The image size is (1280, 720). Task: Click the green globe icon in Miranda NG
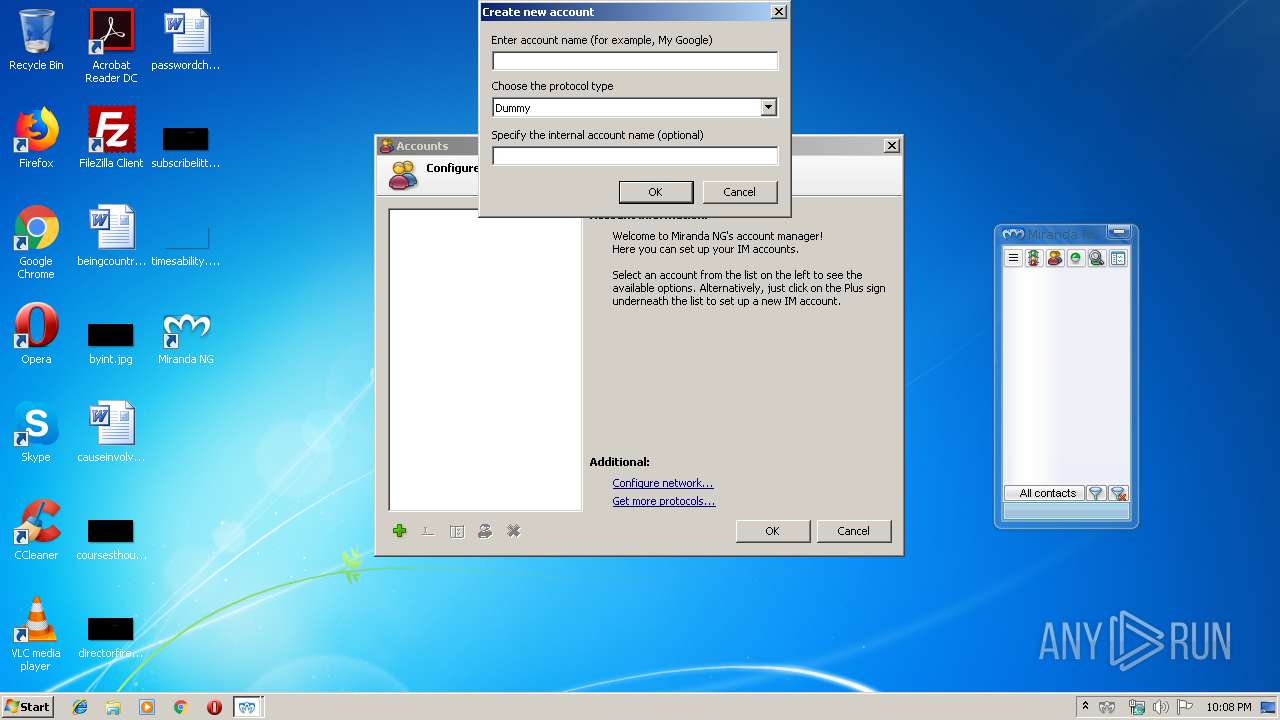tap(1076, 258)
